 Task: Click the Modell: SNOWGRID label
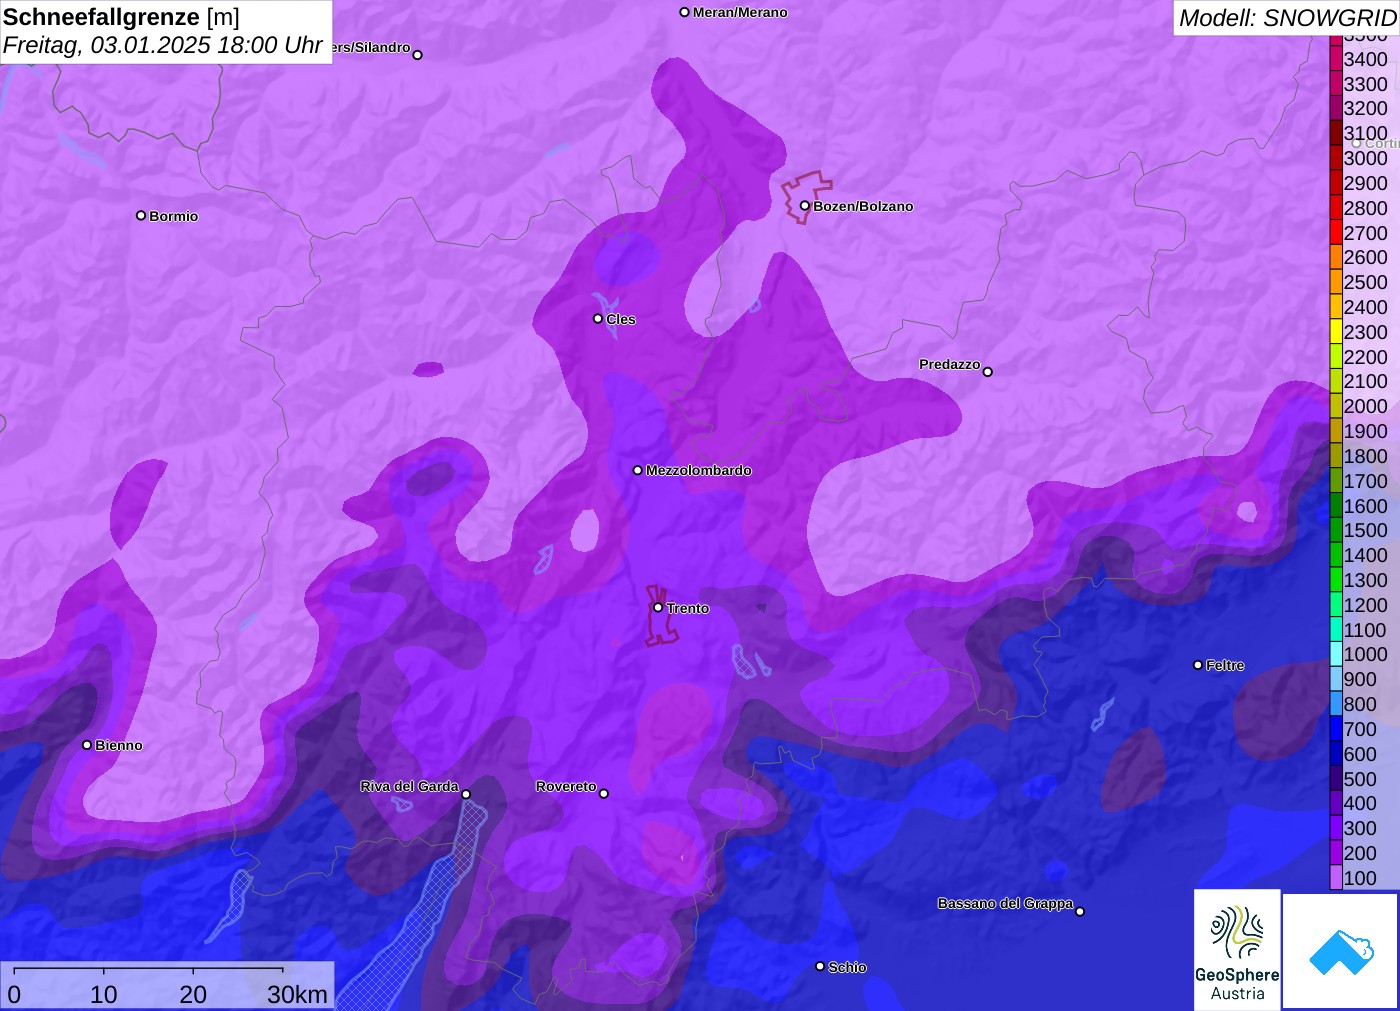[x=1287, y=18]
